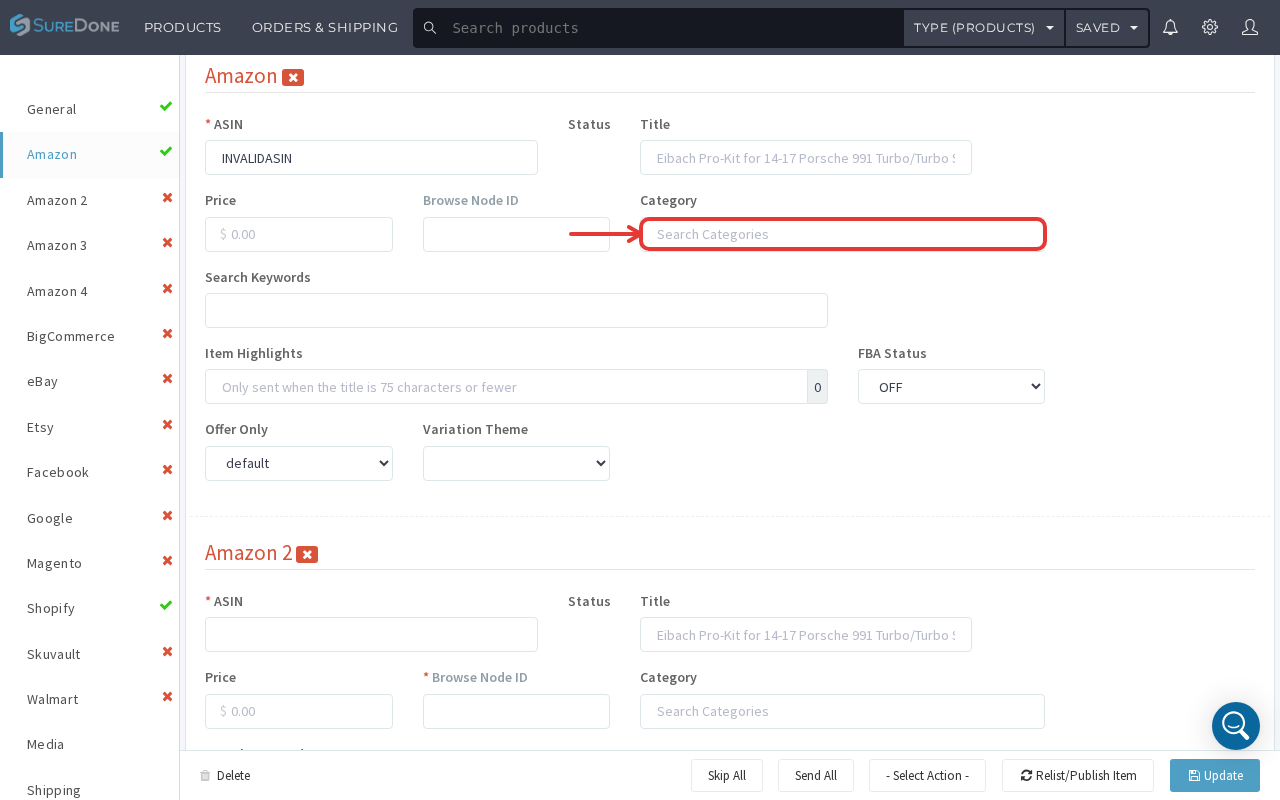Open the TYPE (PRODUCTS) dropdown
1280x800 pixels.
point(984,28)
